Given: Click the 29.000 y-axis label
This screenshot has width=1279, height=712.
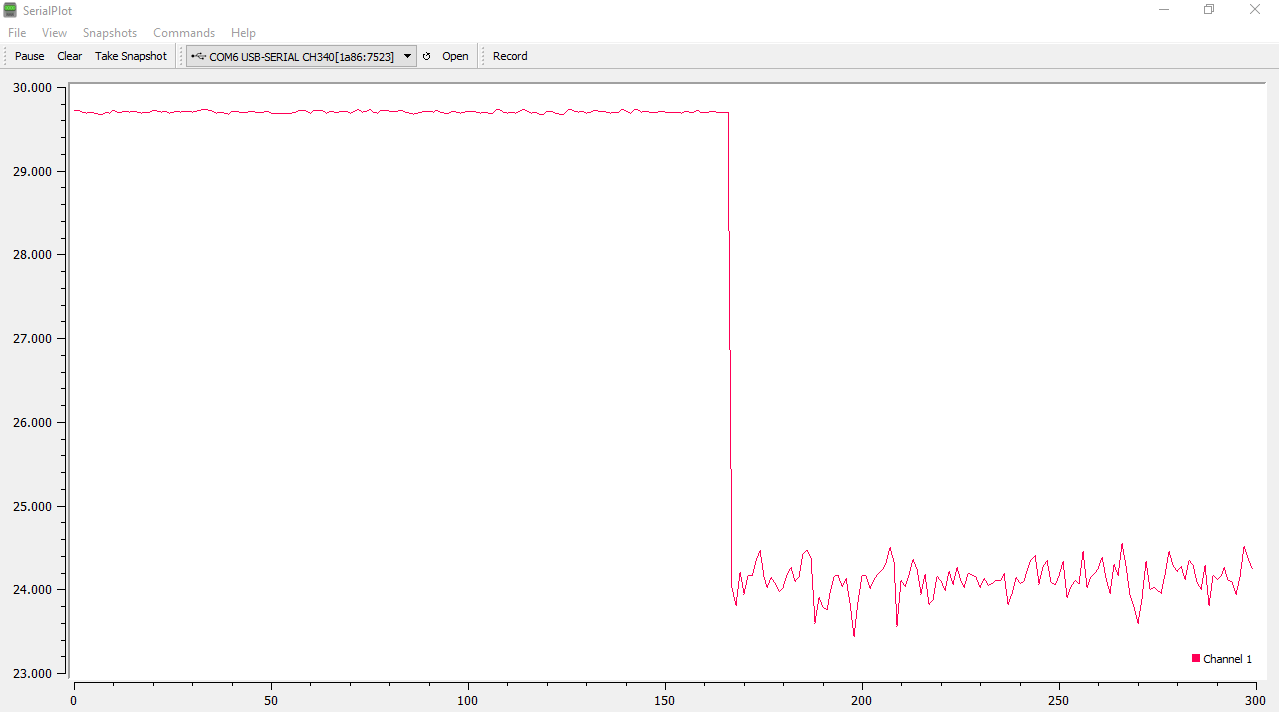Looking at the screenshot, I should coord(32,171).
